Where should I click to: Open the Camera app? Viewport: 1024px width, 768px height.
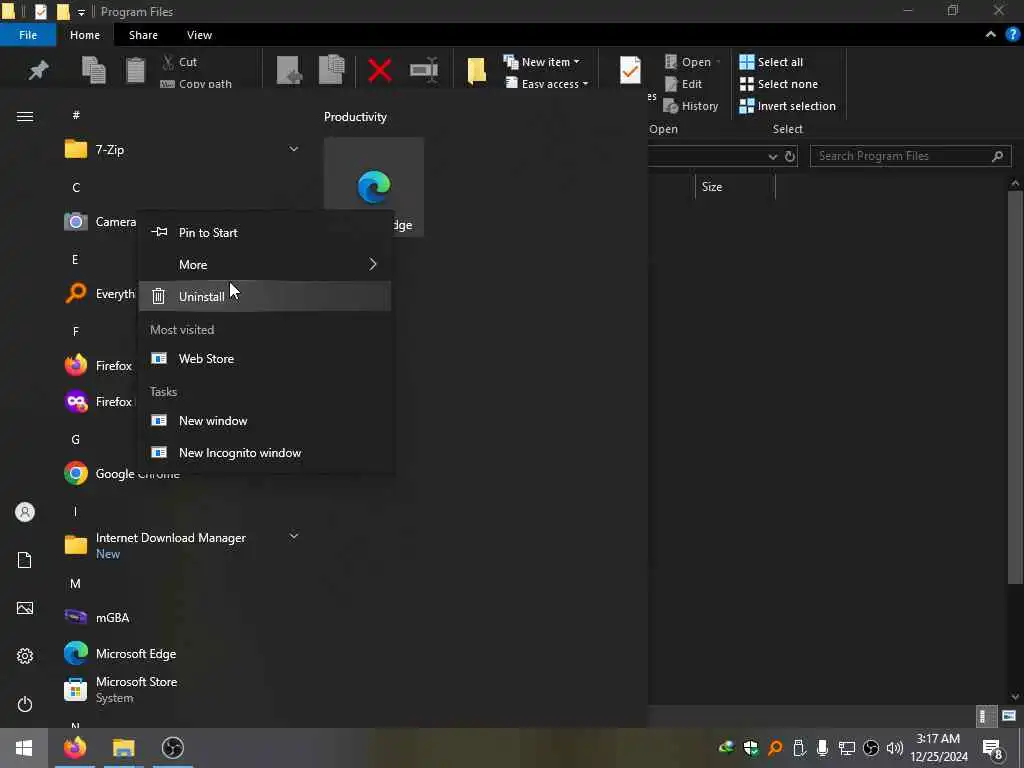click(x=101, y=222)
